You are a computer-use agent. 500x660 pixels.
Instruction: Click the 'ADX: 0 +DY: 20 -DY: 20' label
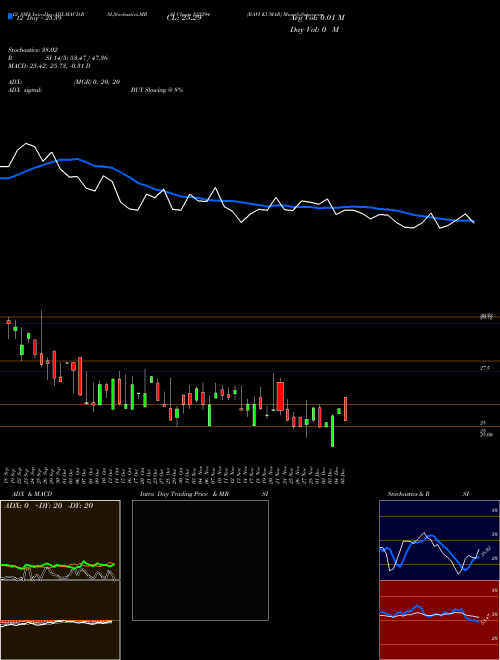coord(48,506)
